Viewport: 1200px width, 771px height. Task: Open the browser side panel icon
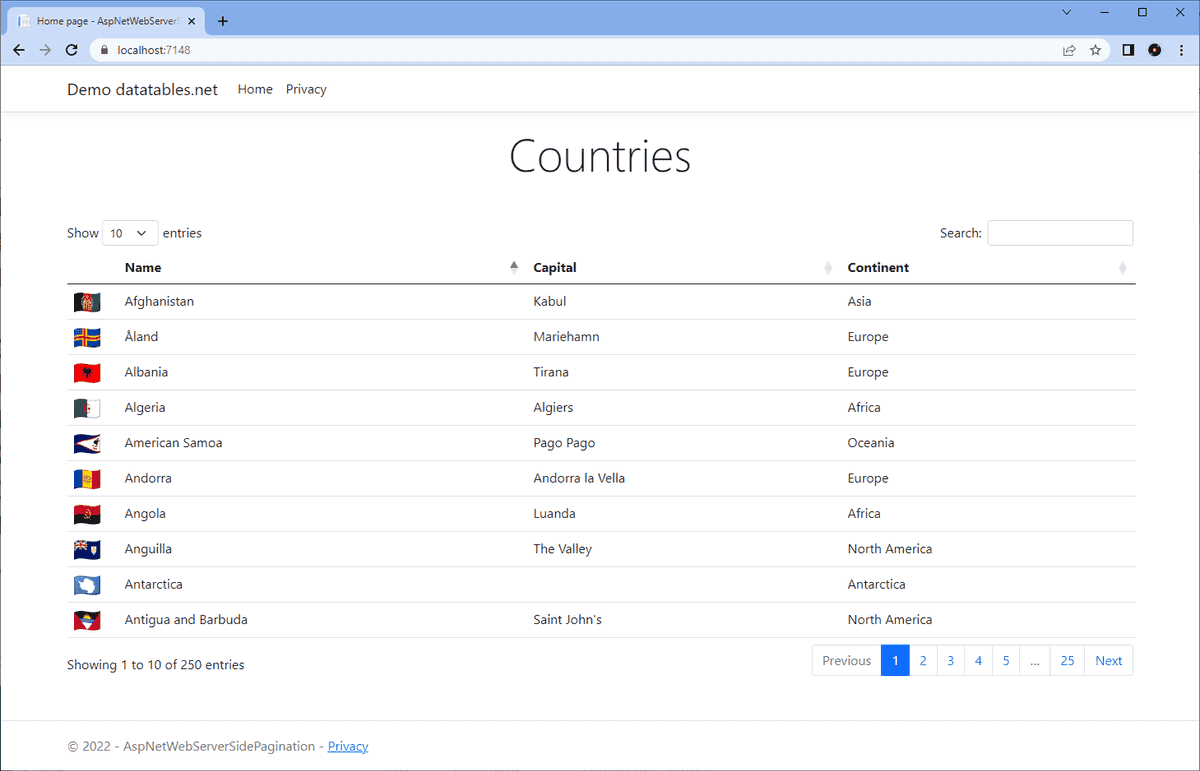coord(1128,50)
